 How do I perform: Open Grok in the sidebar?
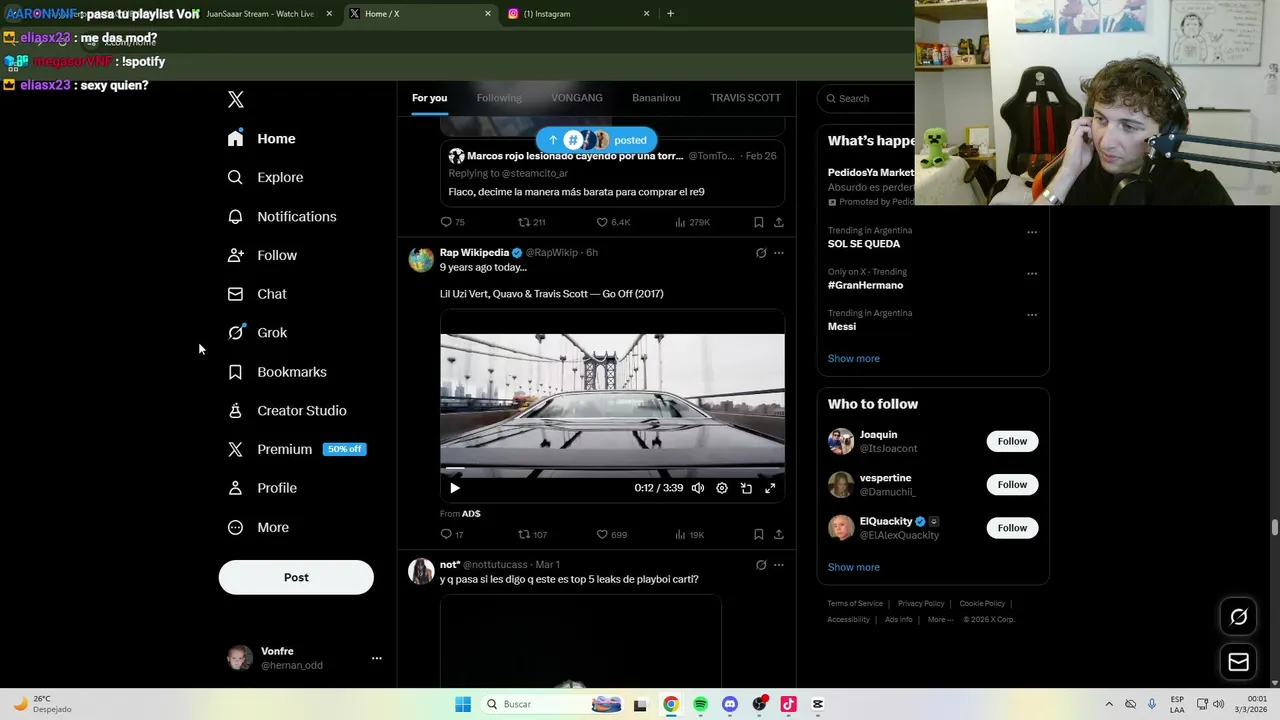tap(258, 333)
